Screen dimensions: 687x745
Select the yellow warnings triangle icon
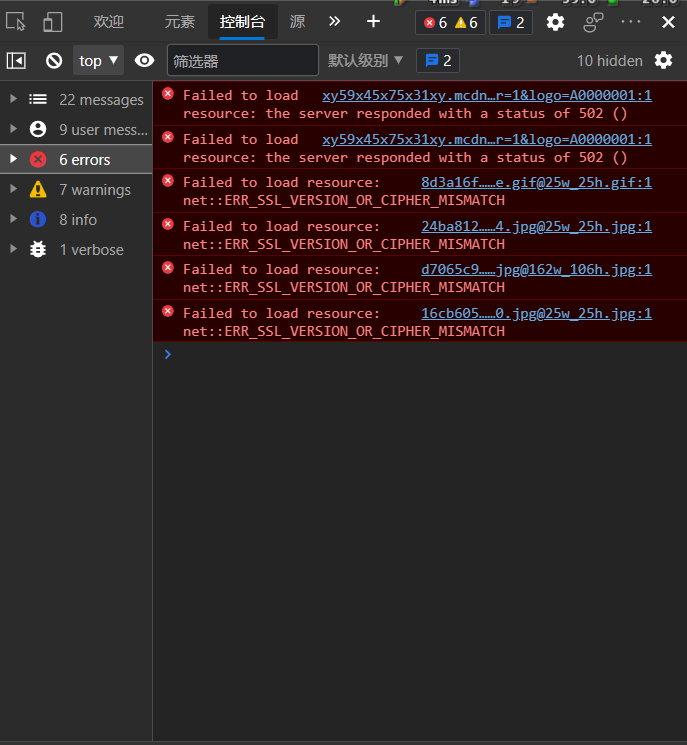tap(38, 189)
